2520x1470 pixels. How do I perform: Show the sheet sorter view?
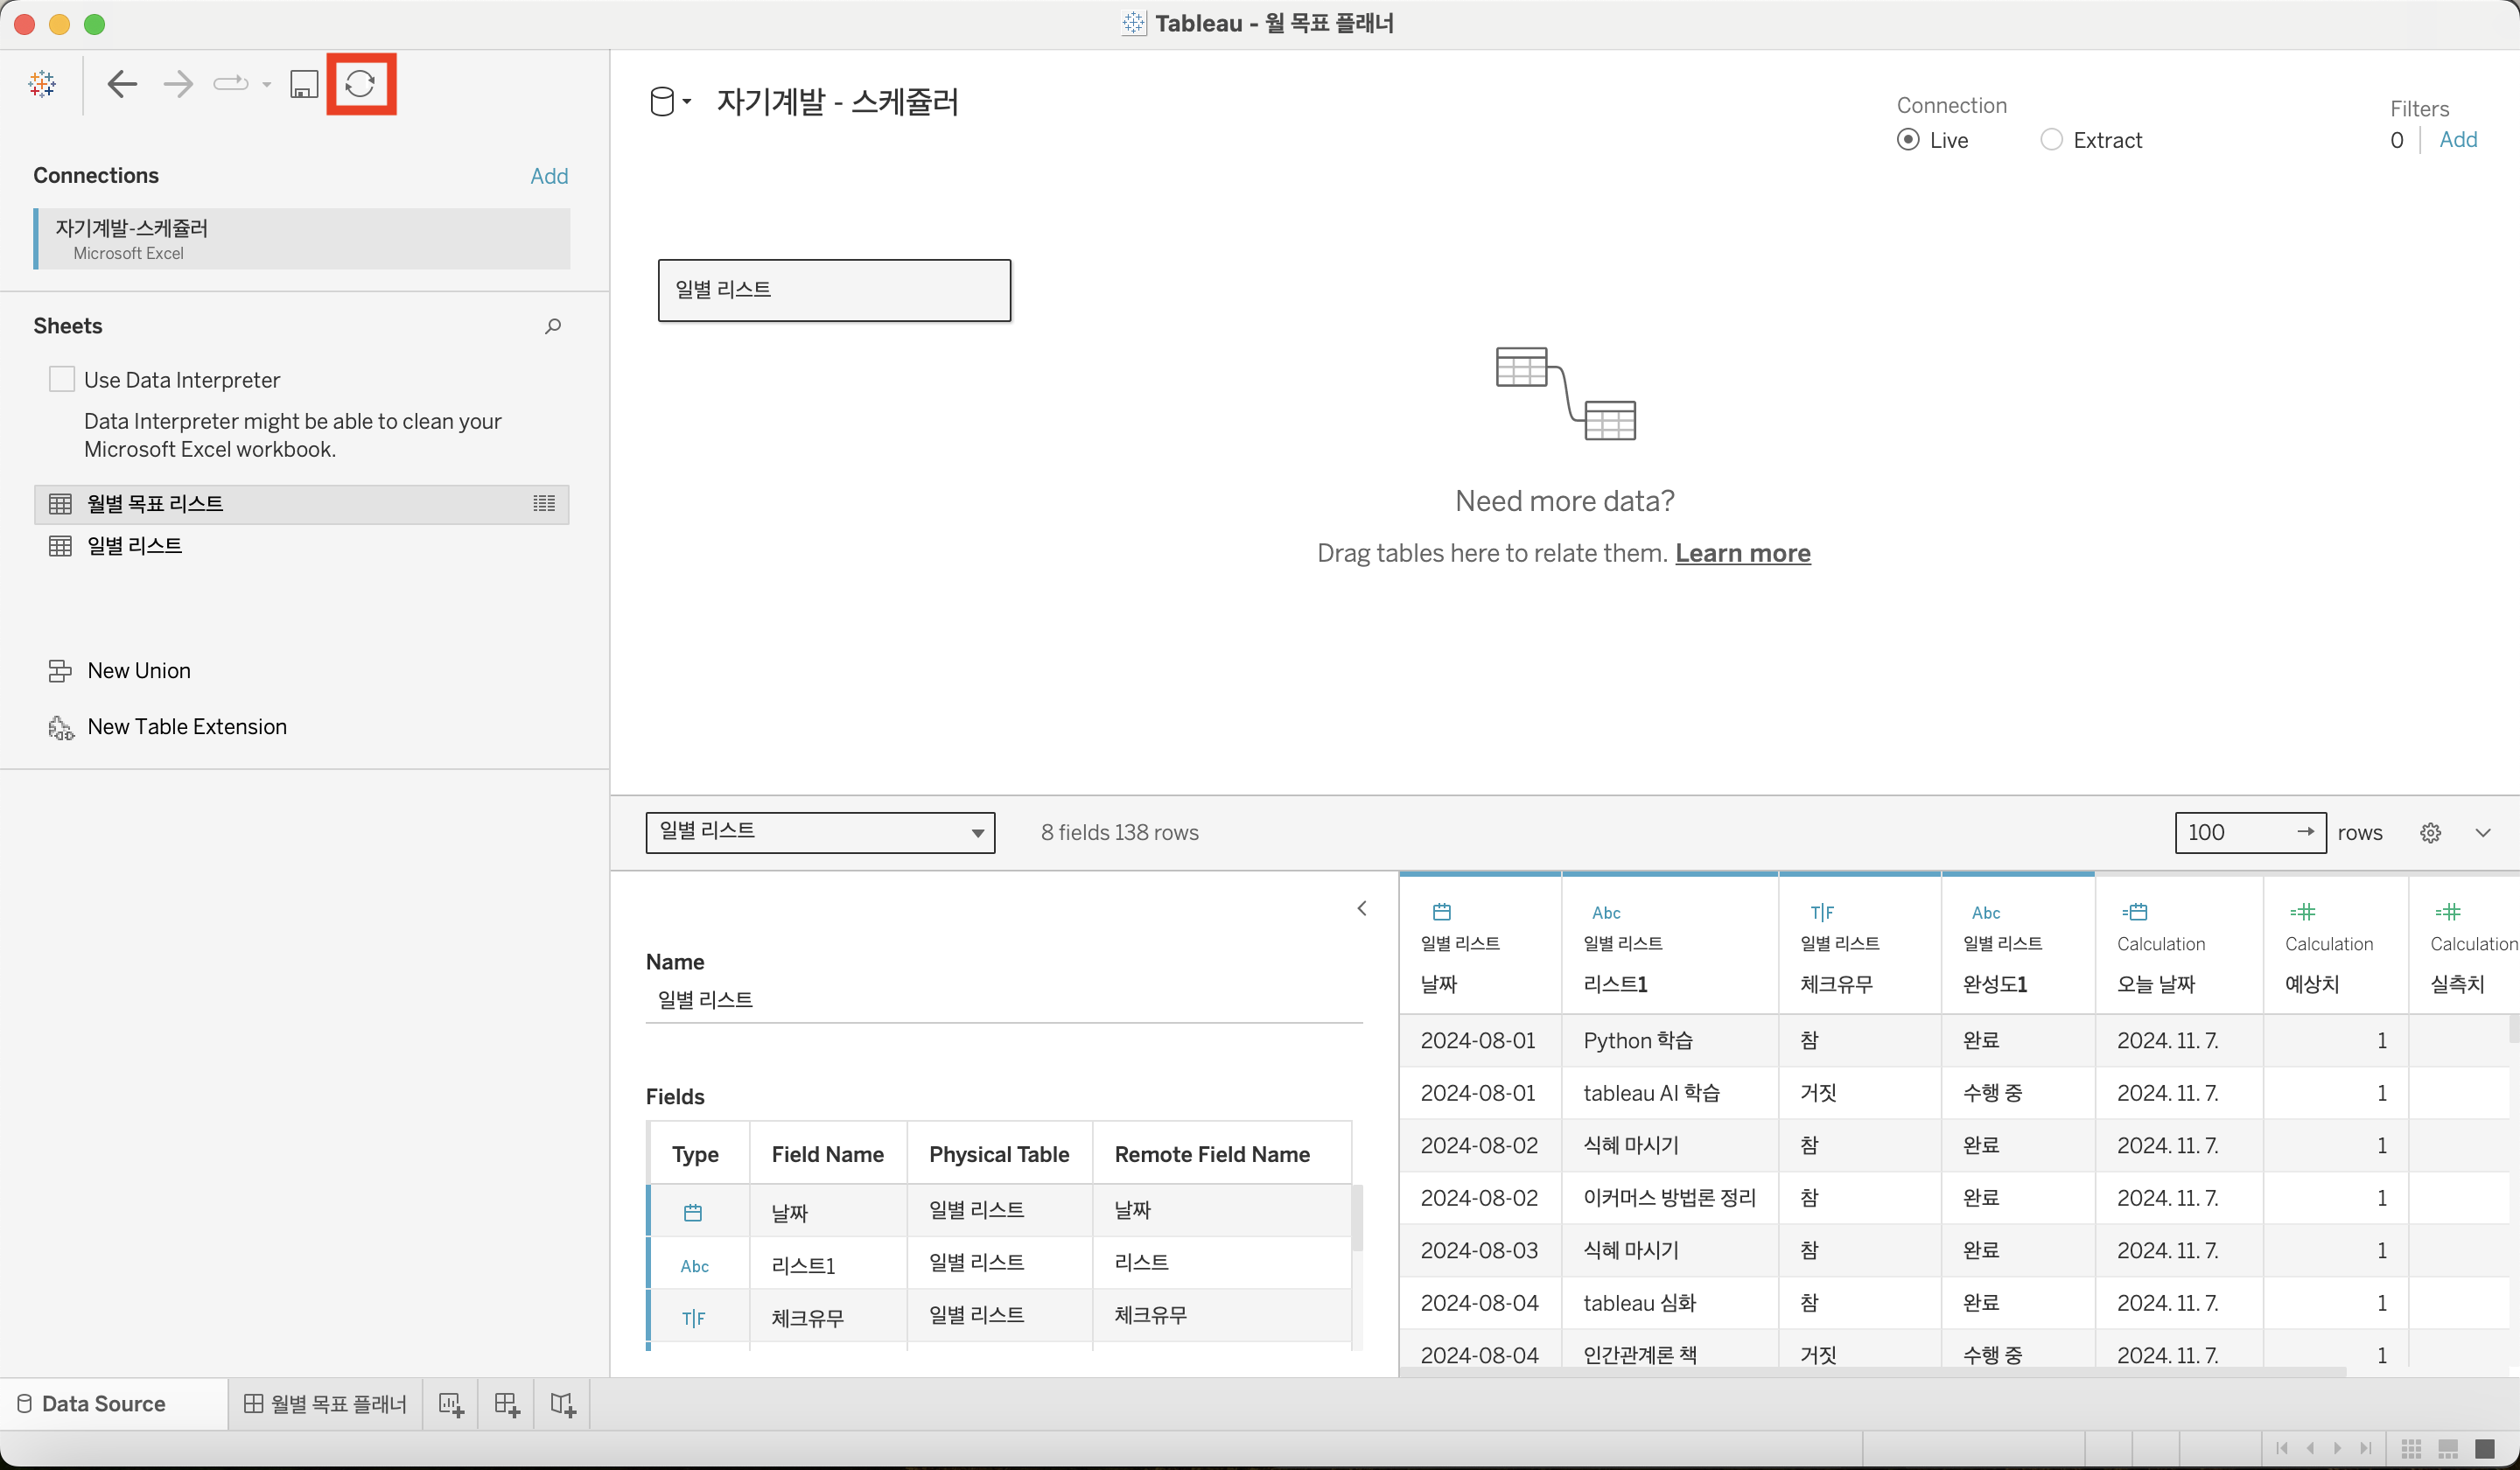pos(2411,1449)
